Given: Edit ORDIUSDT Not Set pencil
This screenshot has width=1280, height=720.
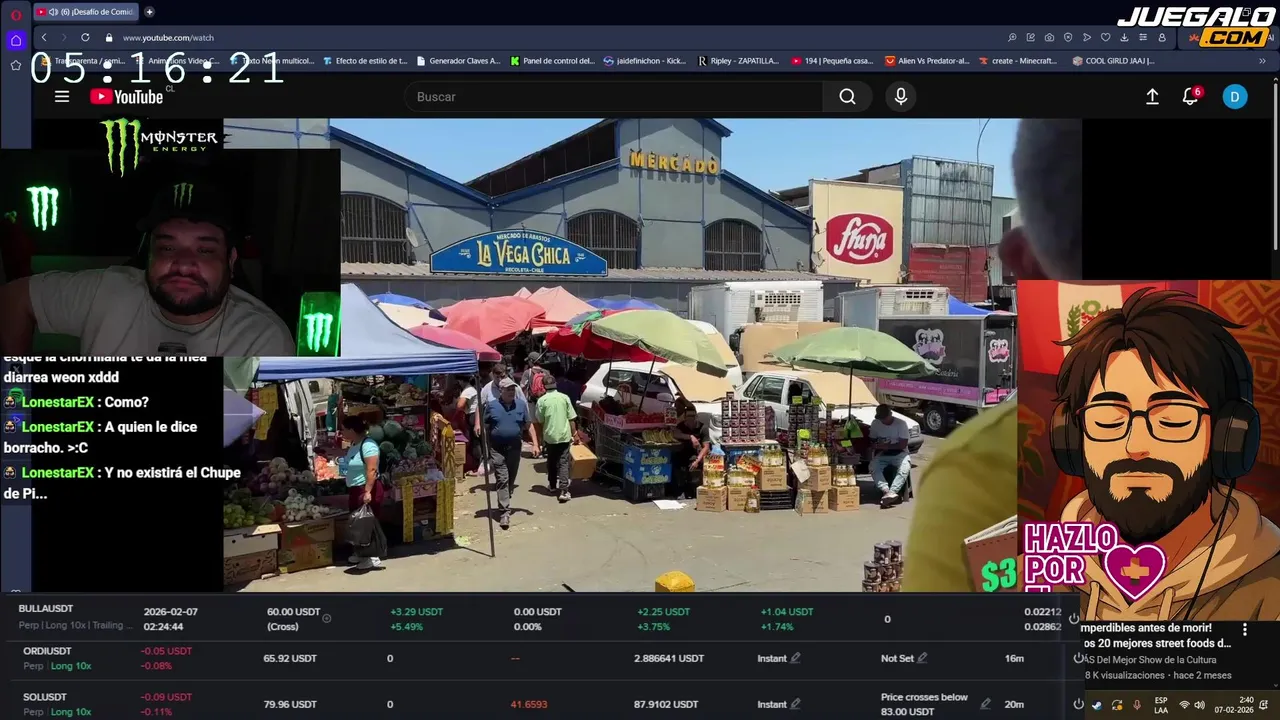Looking at the screenshot, I should 922,658.
